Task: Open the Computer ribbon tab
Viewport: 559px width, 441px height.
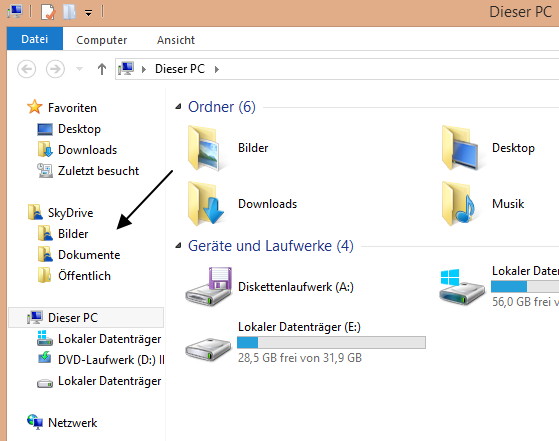Action: tap(102, 40)
